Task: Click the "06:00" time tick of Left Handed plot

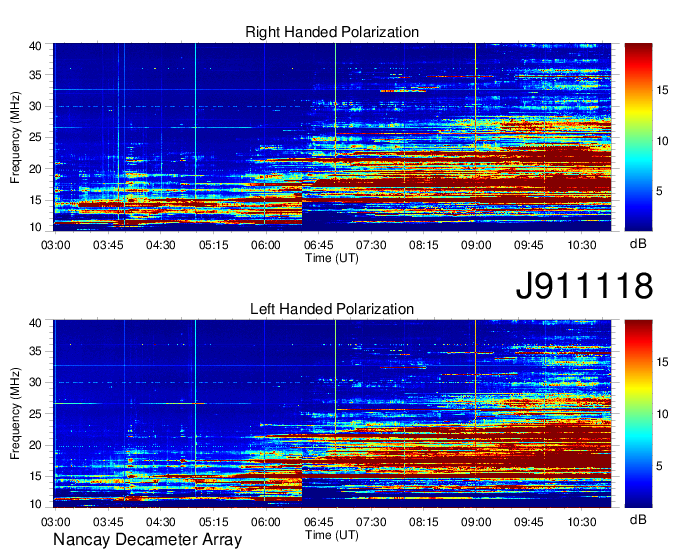Action: point(266,522)
